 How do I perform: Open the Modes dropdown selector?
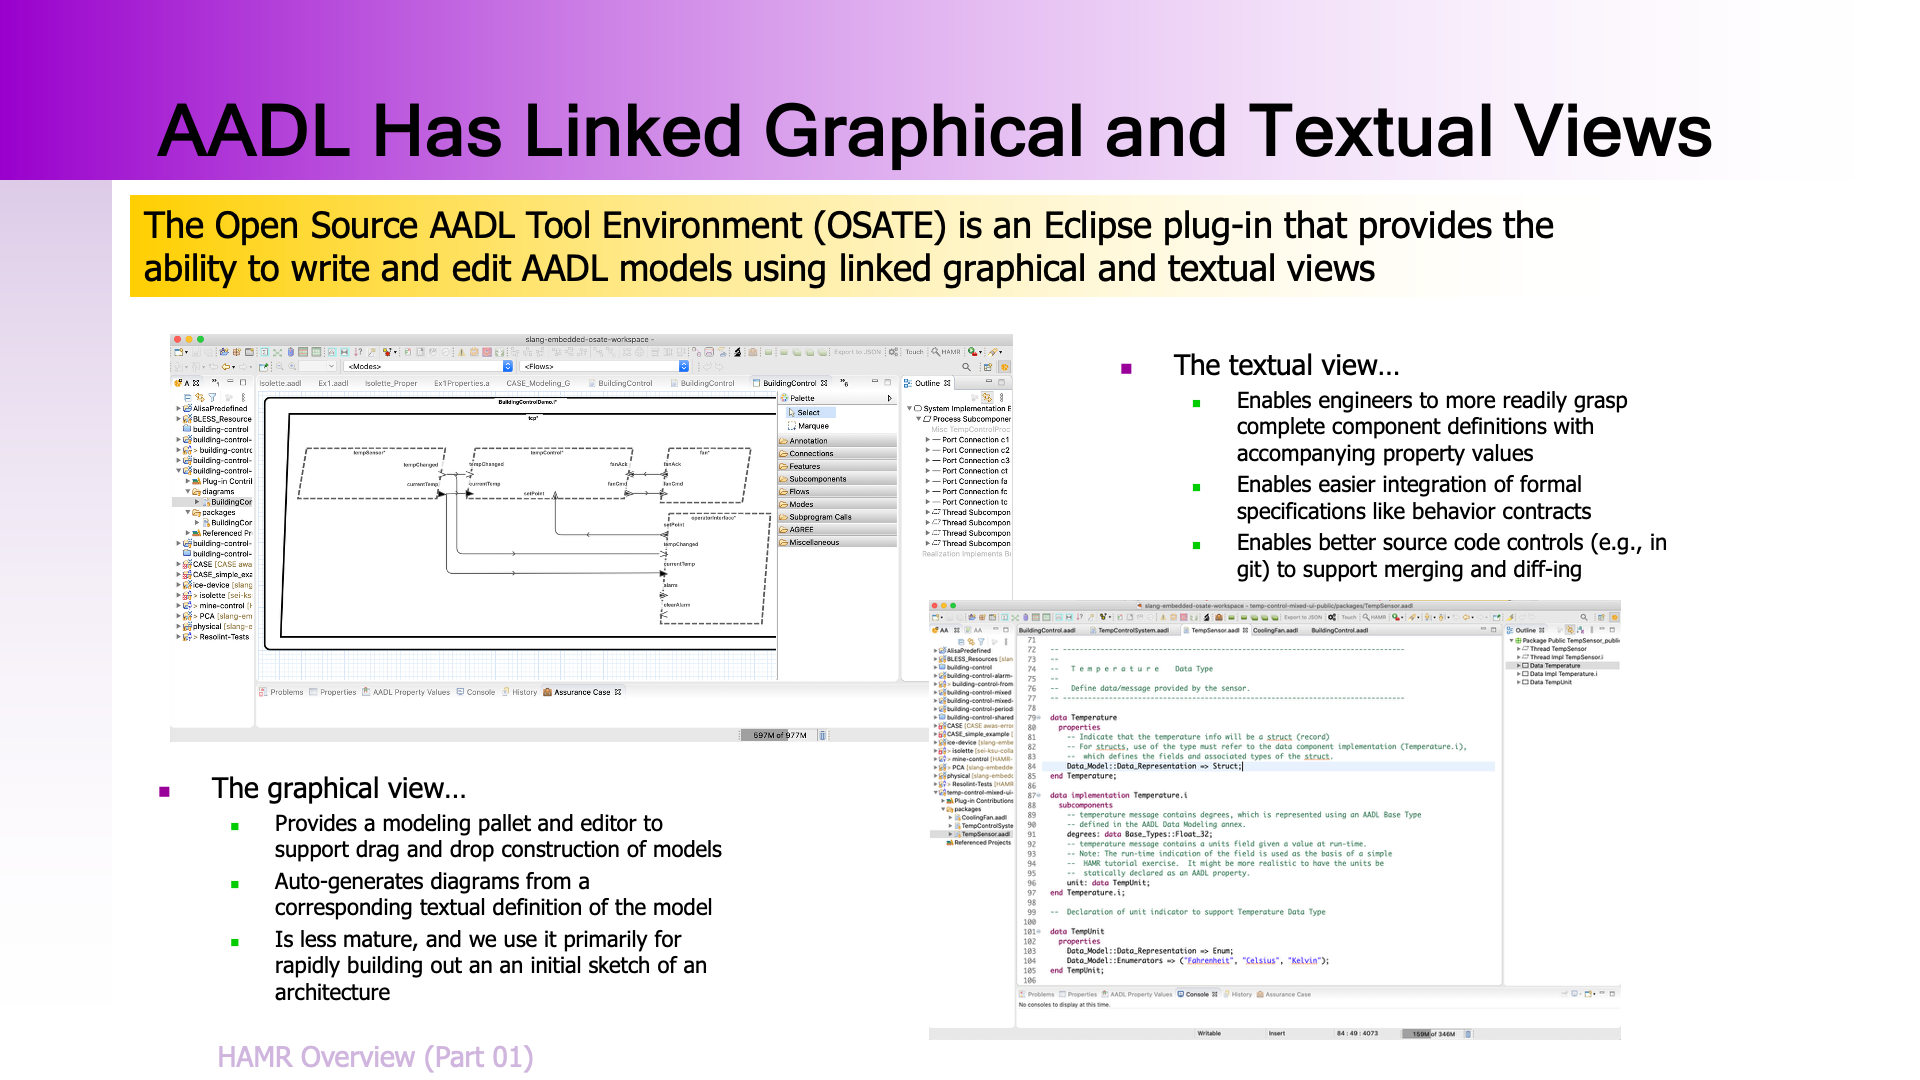pyautogui.click(x=507, y=367)
